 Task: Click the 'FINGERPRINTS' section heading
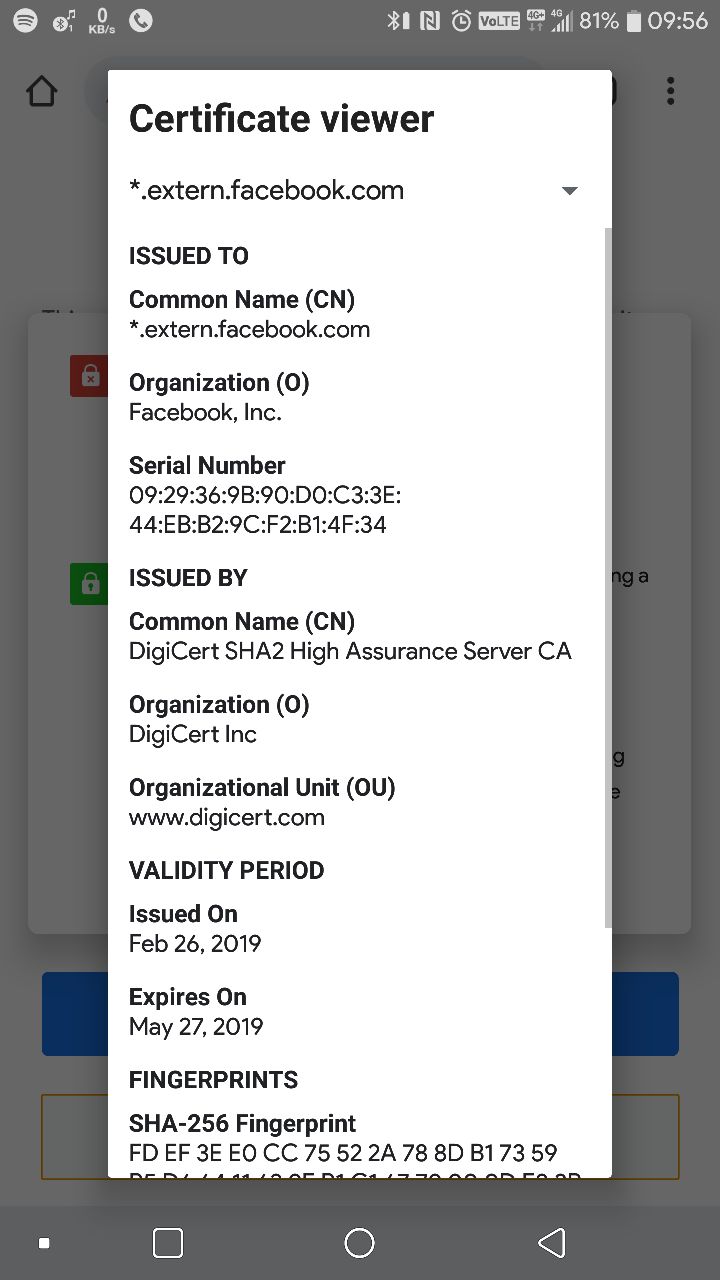click(x=214, y=1080)
